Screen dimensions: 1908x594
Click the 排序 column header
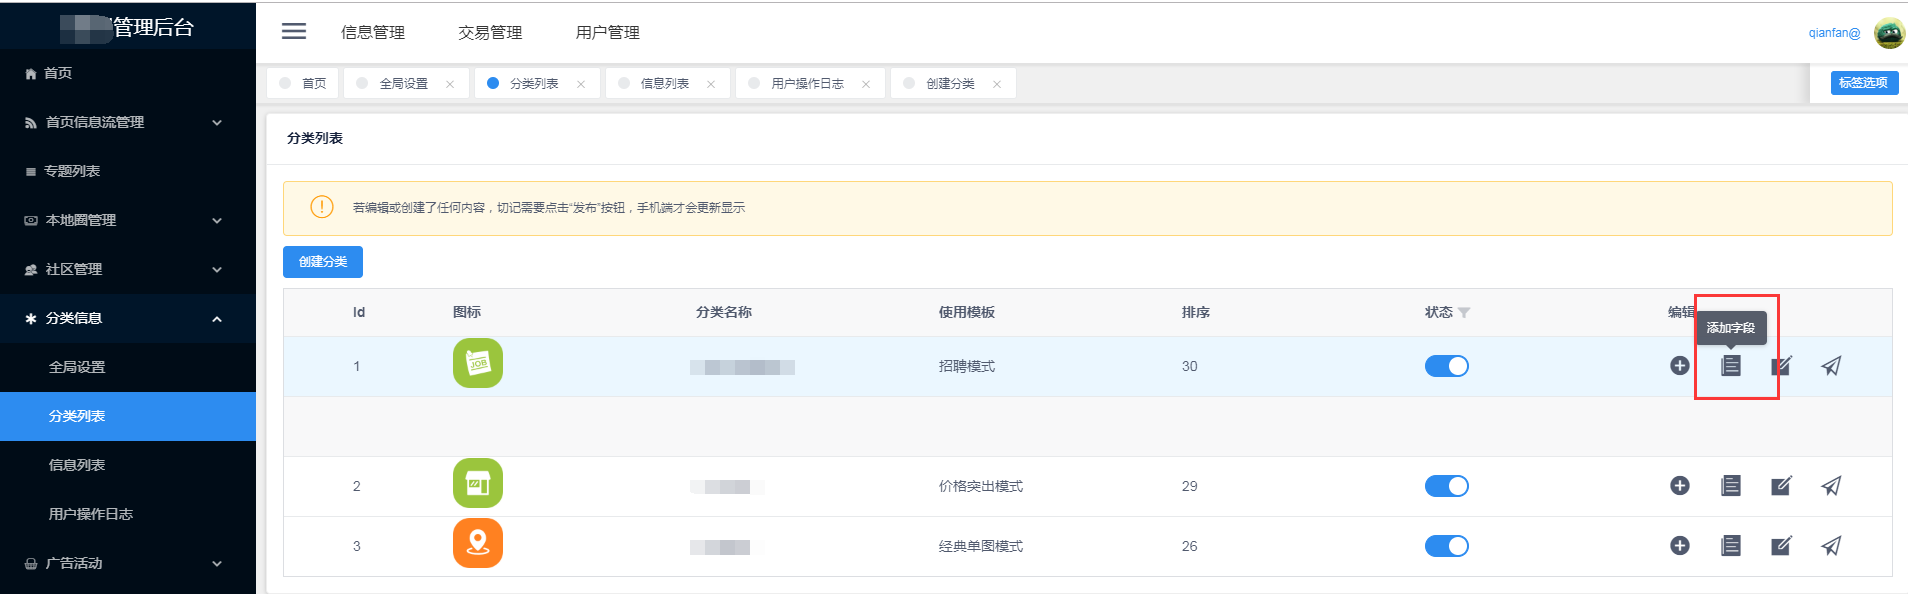[1196, 312]
